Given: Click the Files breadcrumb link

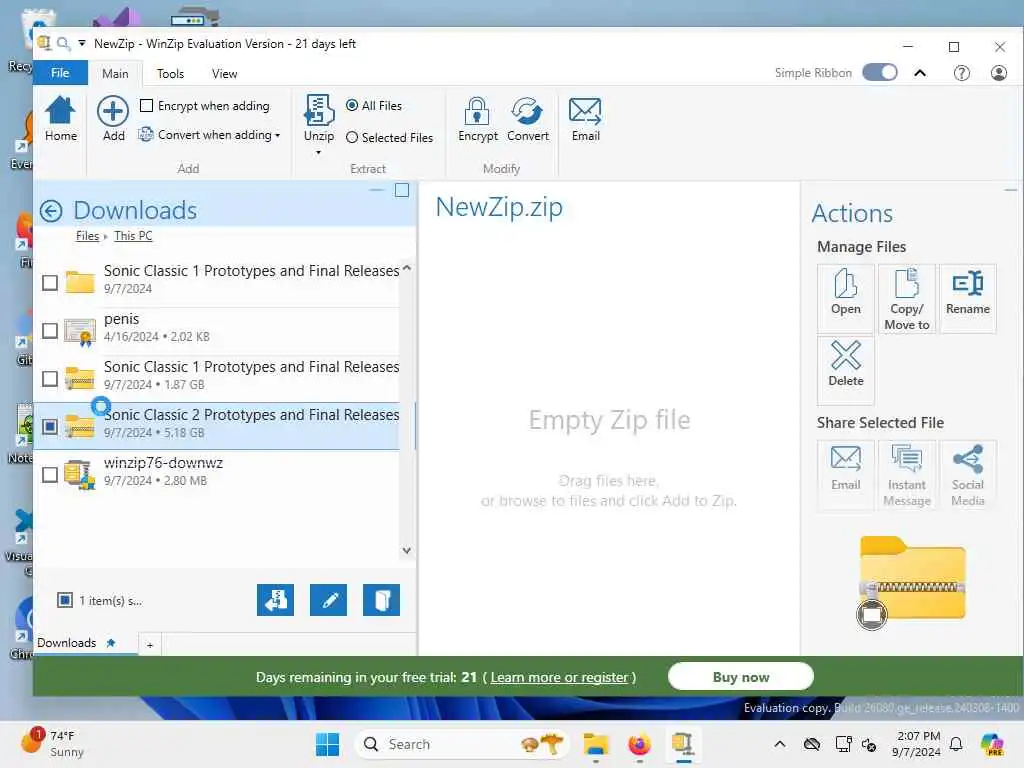Looking at the screenshot, I should pyautogui.click(x=87, y=236).
